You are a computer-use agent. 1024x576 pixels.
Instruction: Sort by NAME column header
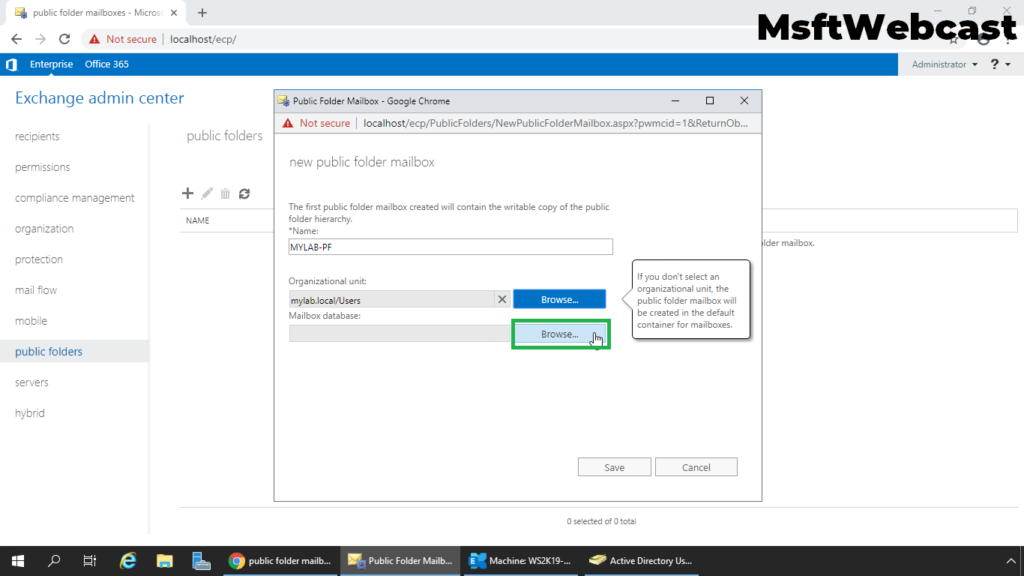[197, 221]
